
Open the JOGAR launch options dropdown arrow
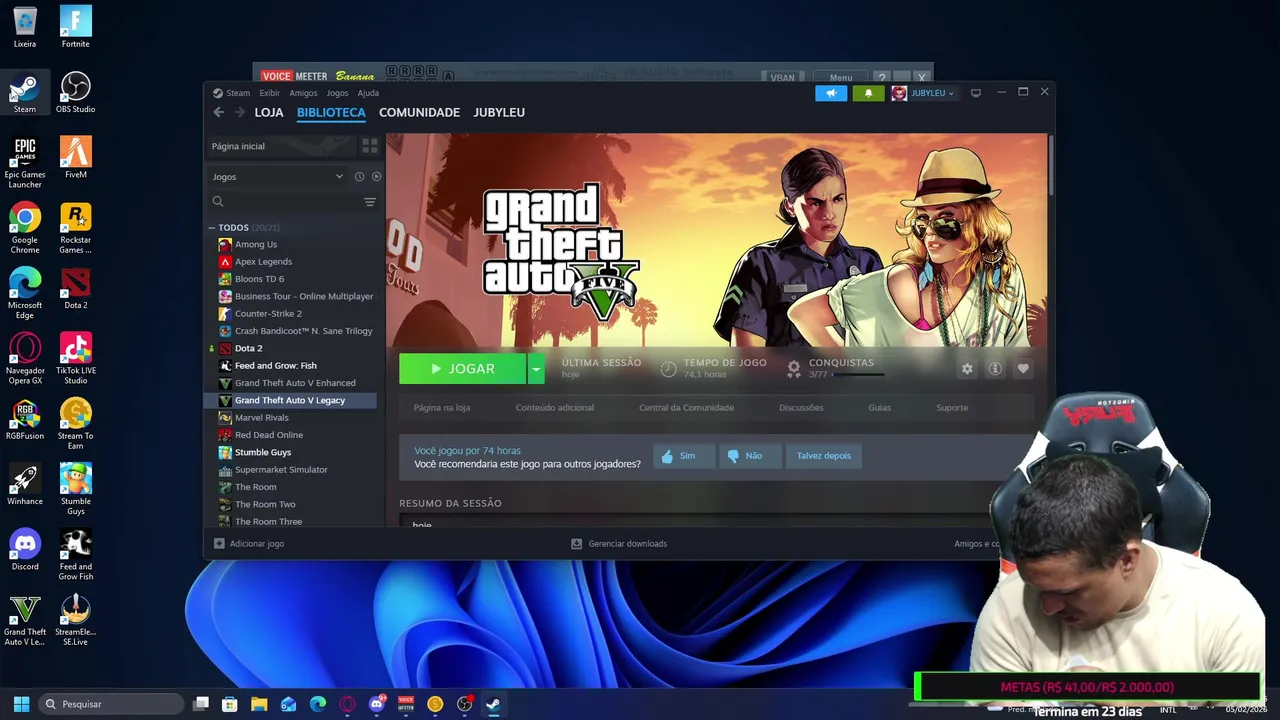click(x=536, y=369)
